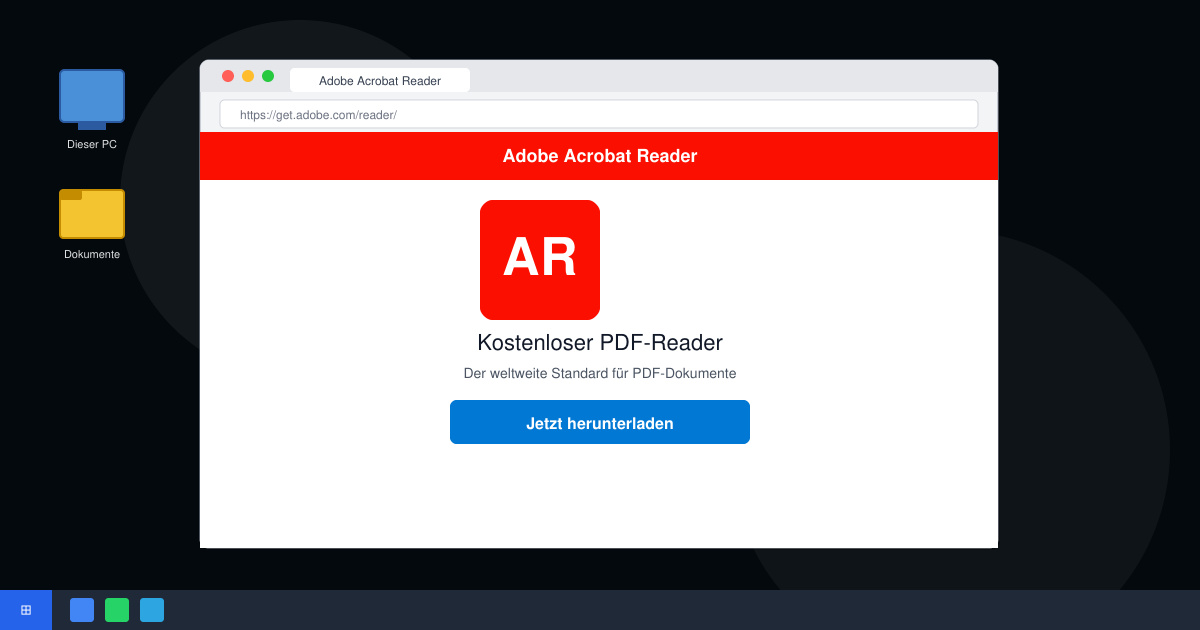Close the browser window with red button

(228, 76)
